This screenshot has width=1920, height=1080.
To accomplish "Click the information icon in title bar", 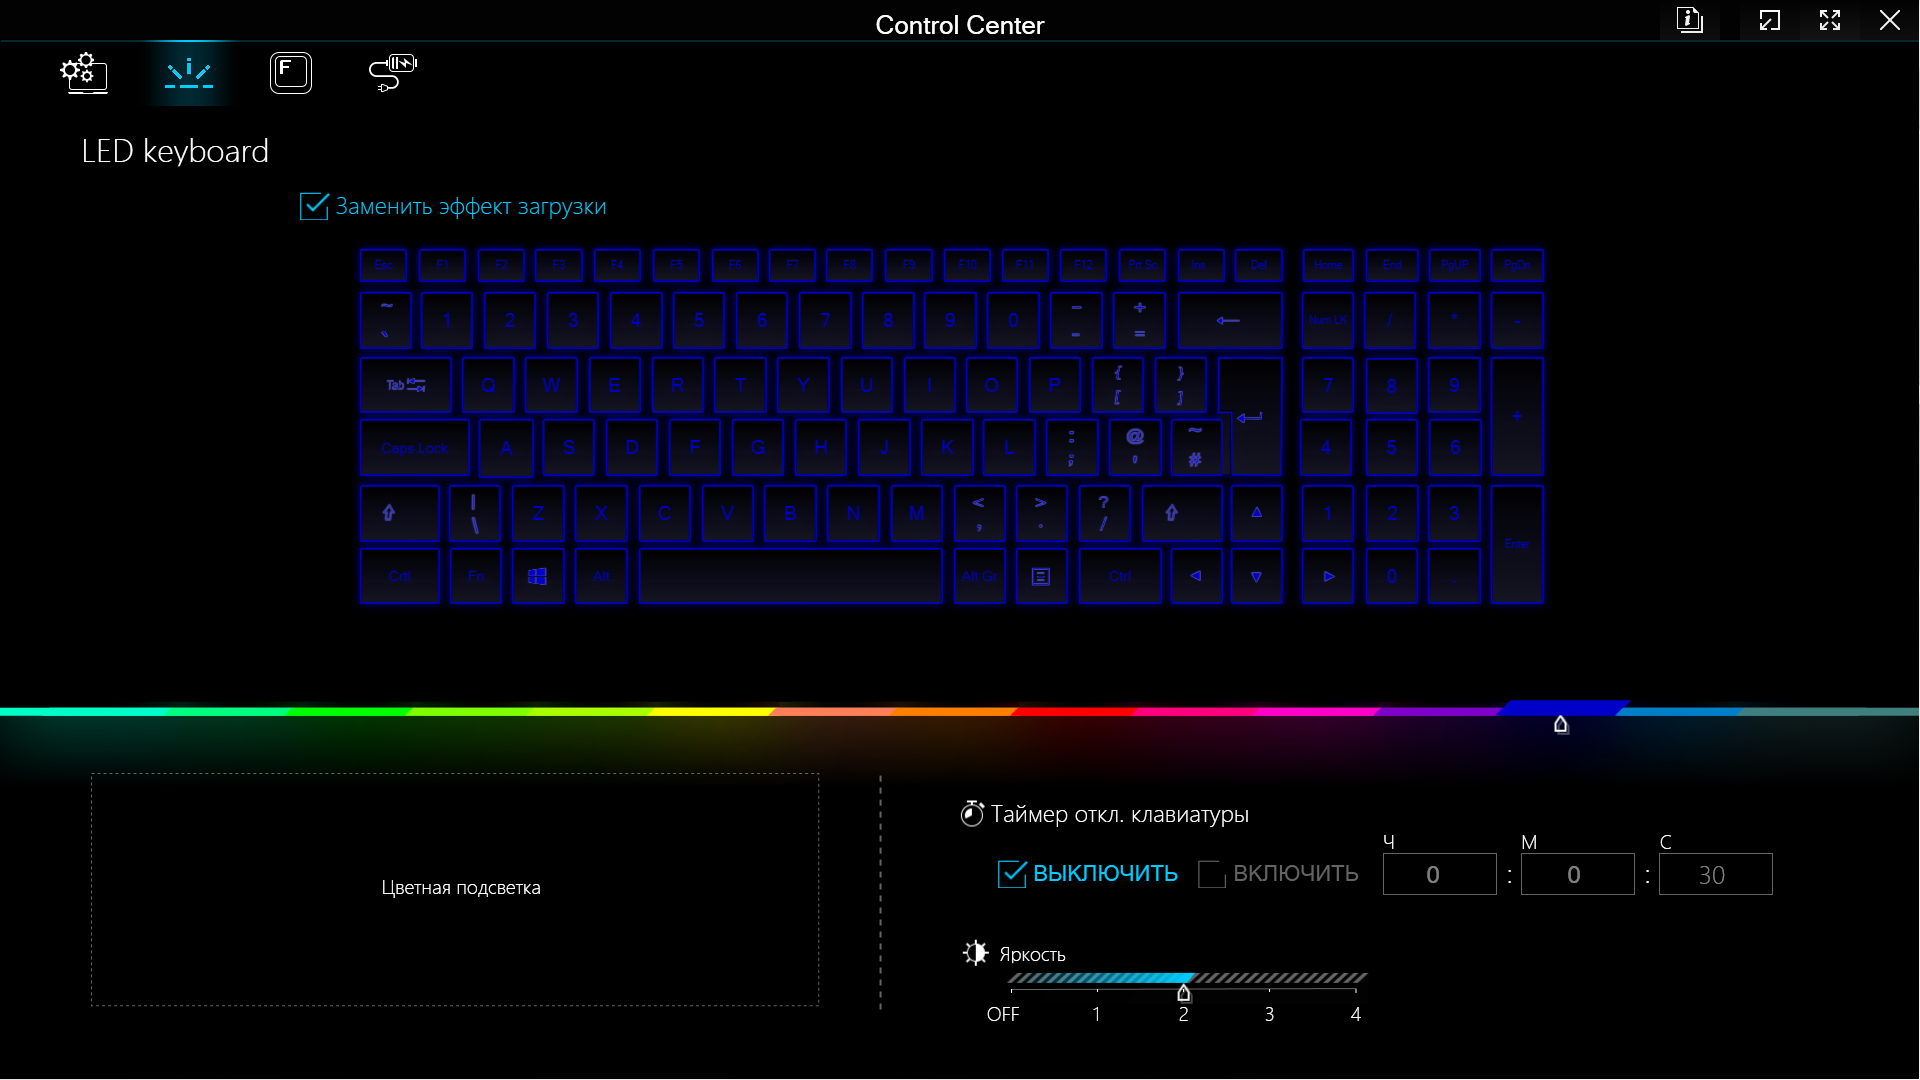I will pyautogui.click(x=1690, y=20).
